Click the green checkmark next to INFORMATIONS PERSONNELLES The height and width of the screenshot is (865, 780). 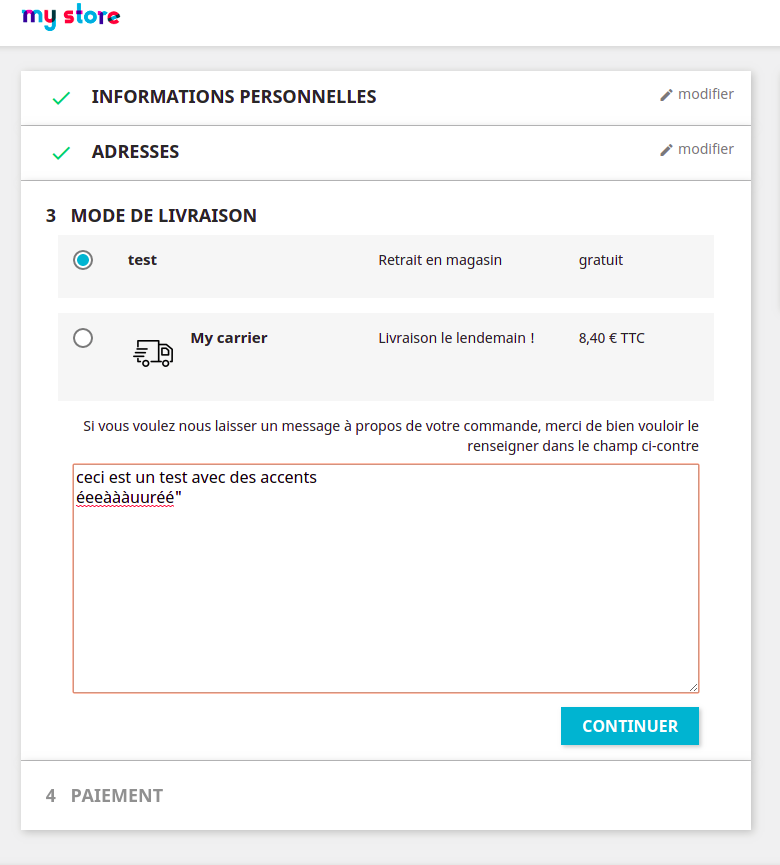61,97
